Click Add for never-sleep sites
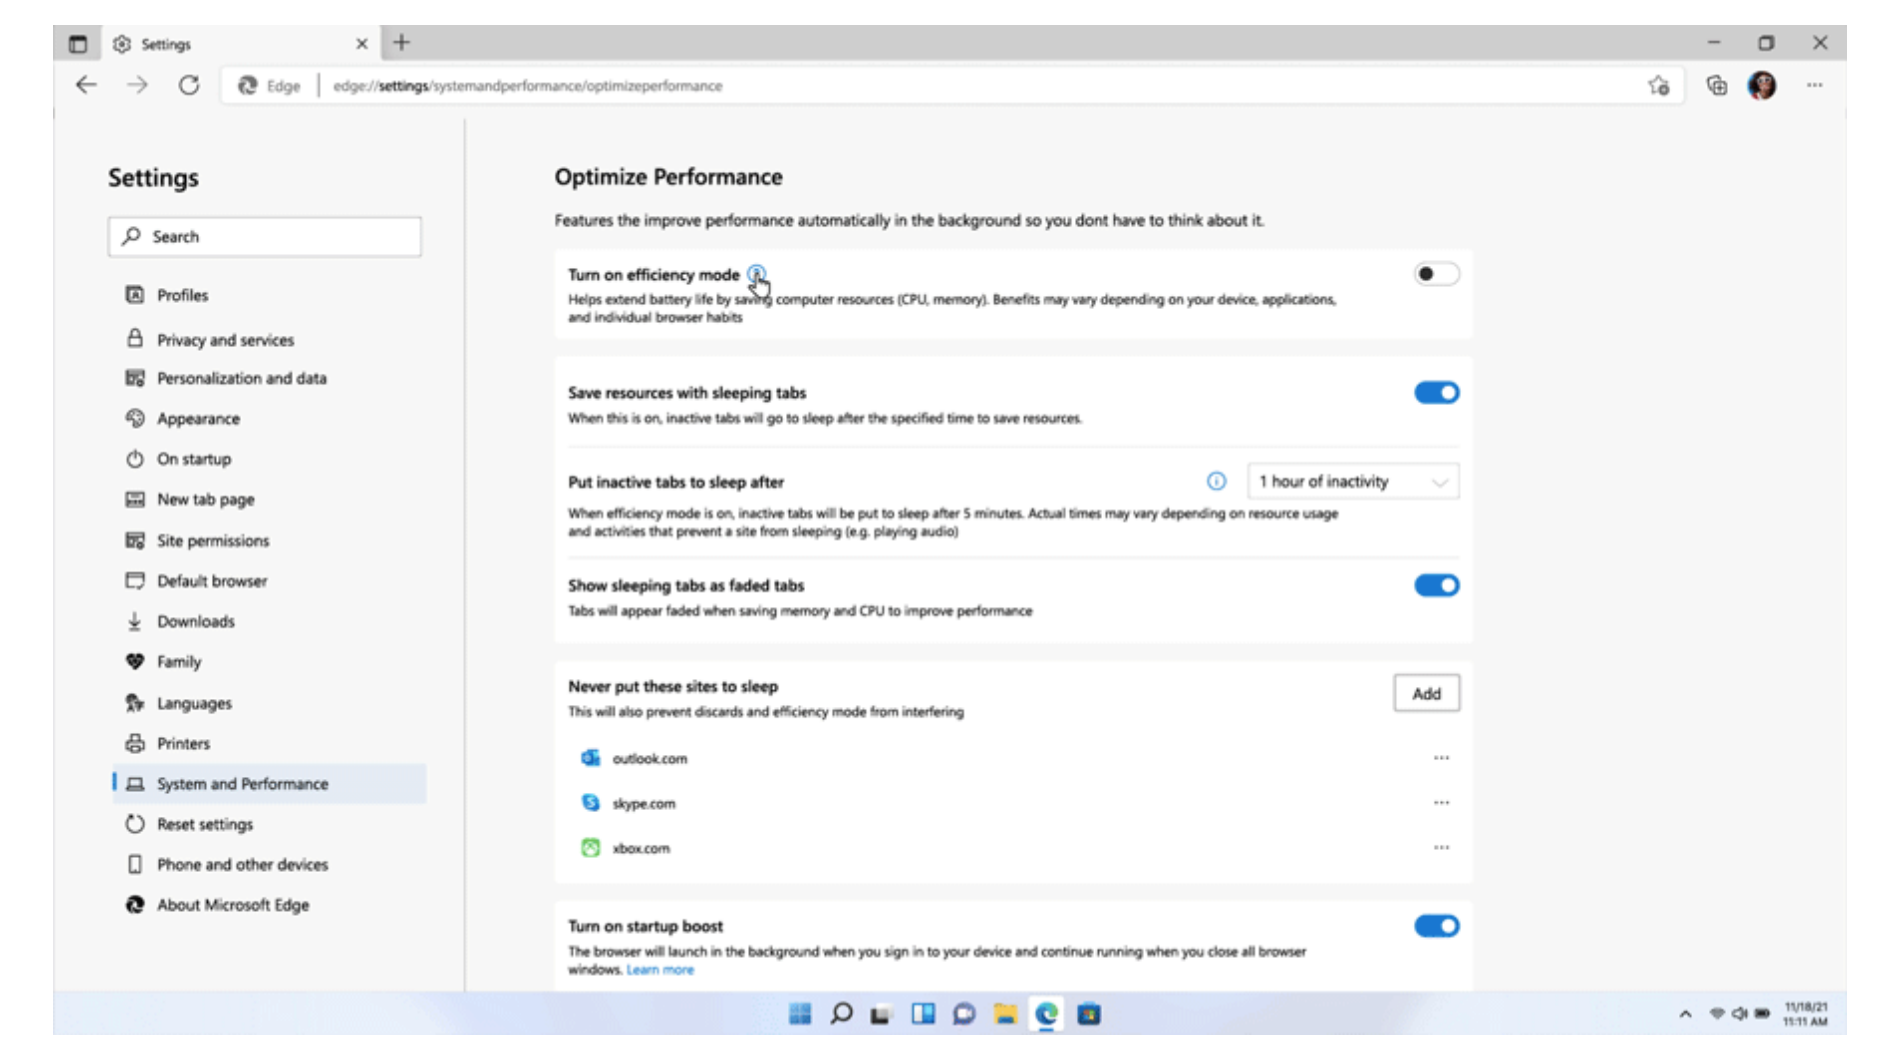The height and width of the screenshot is (1054, 1900). tap(1426, 694)
